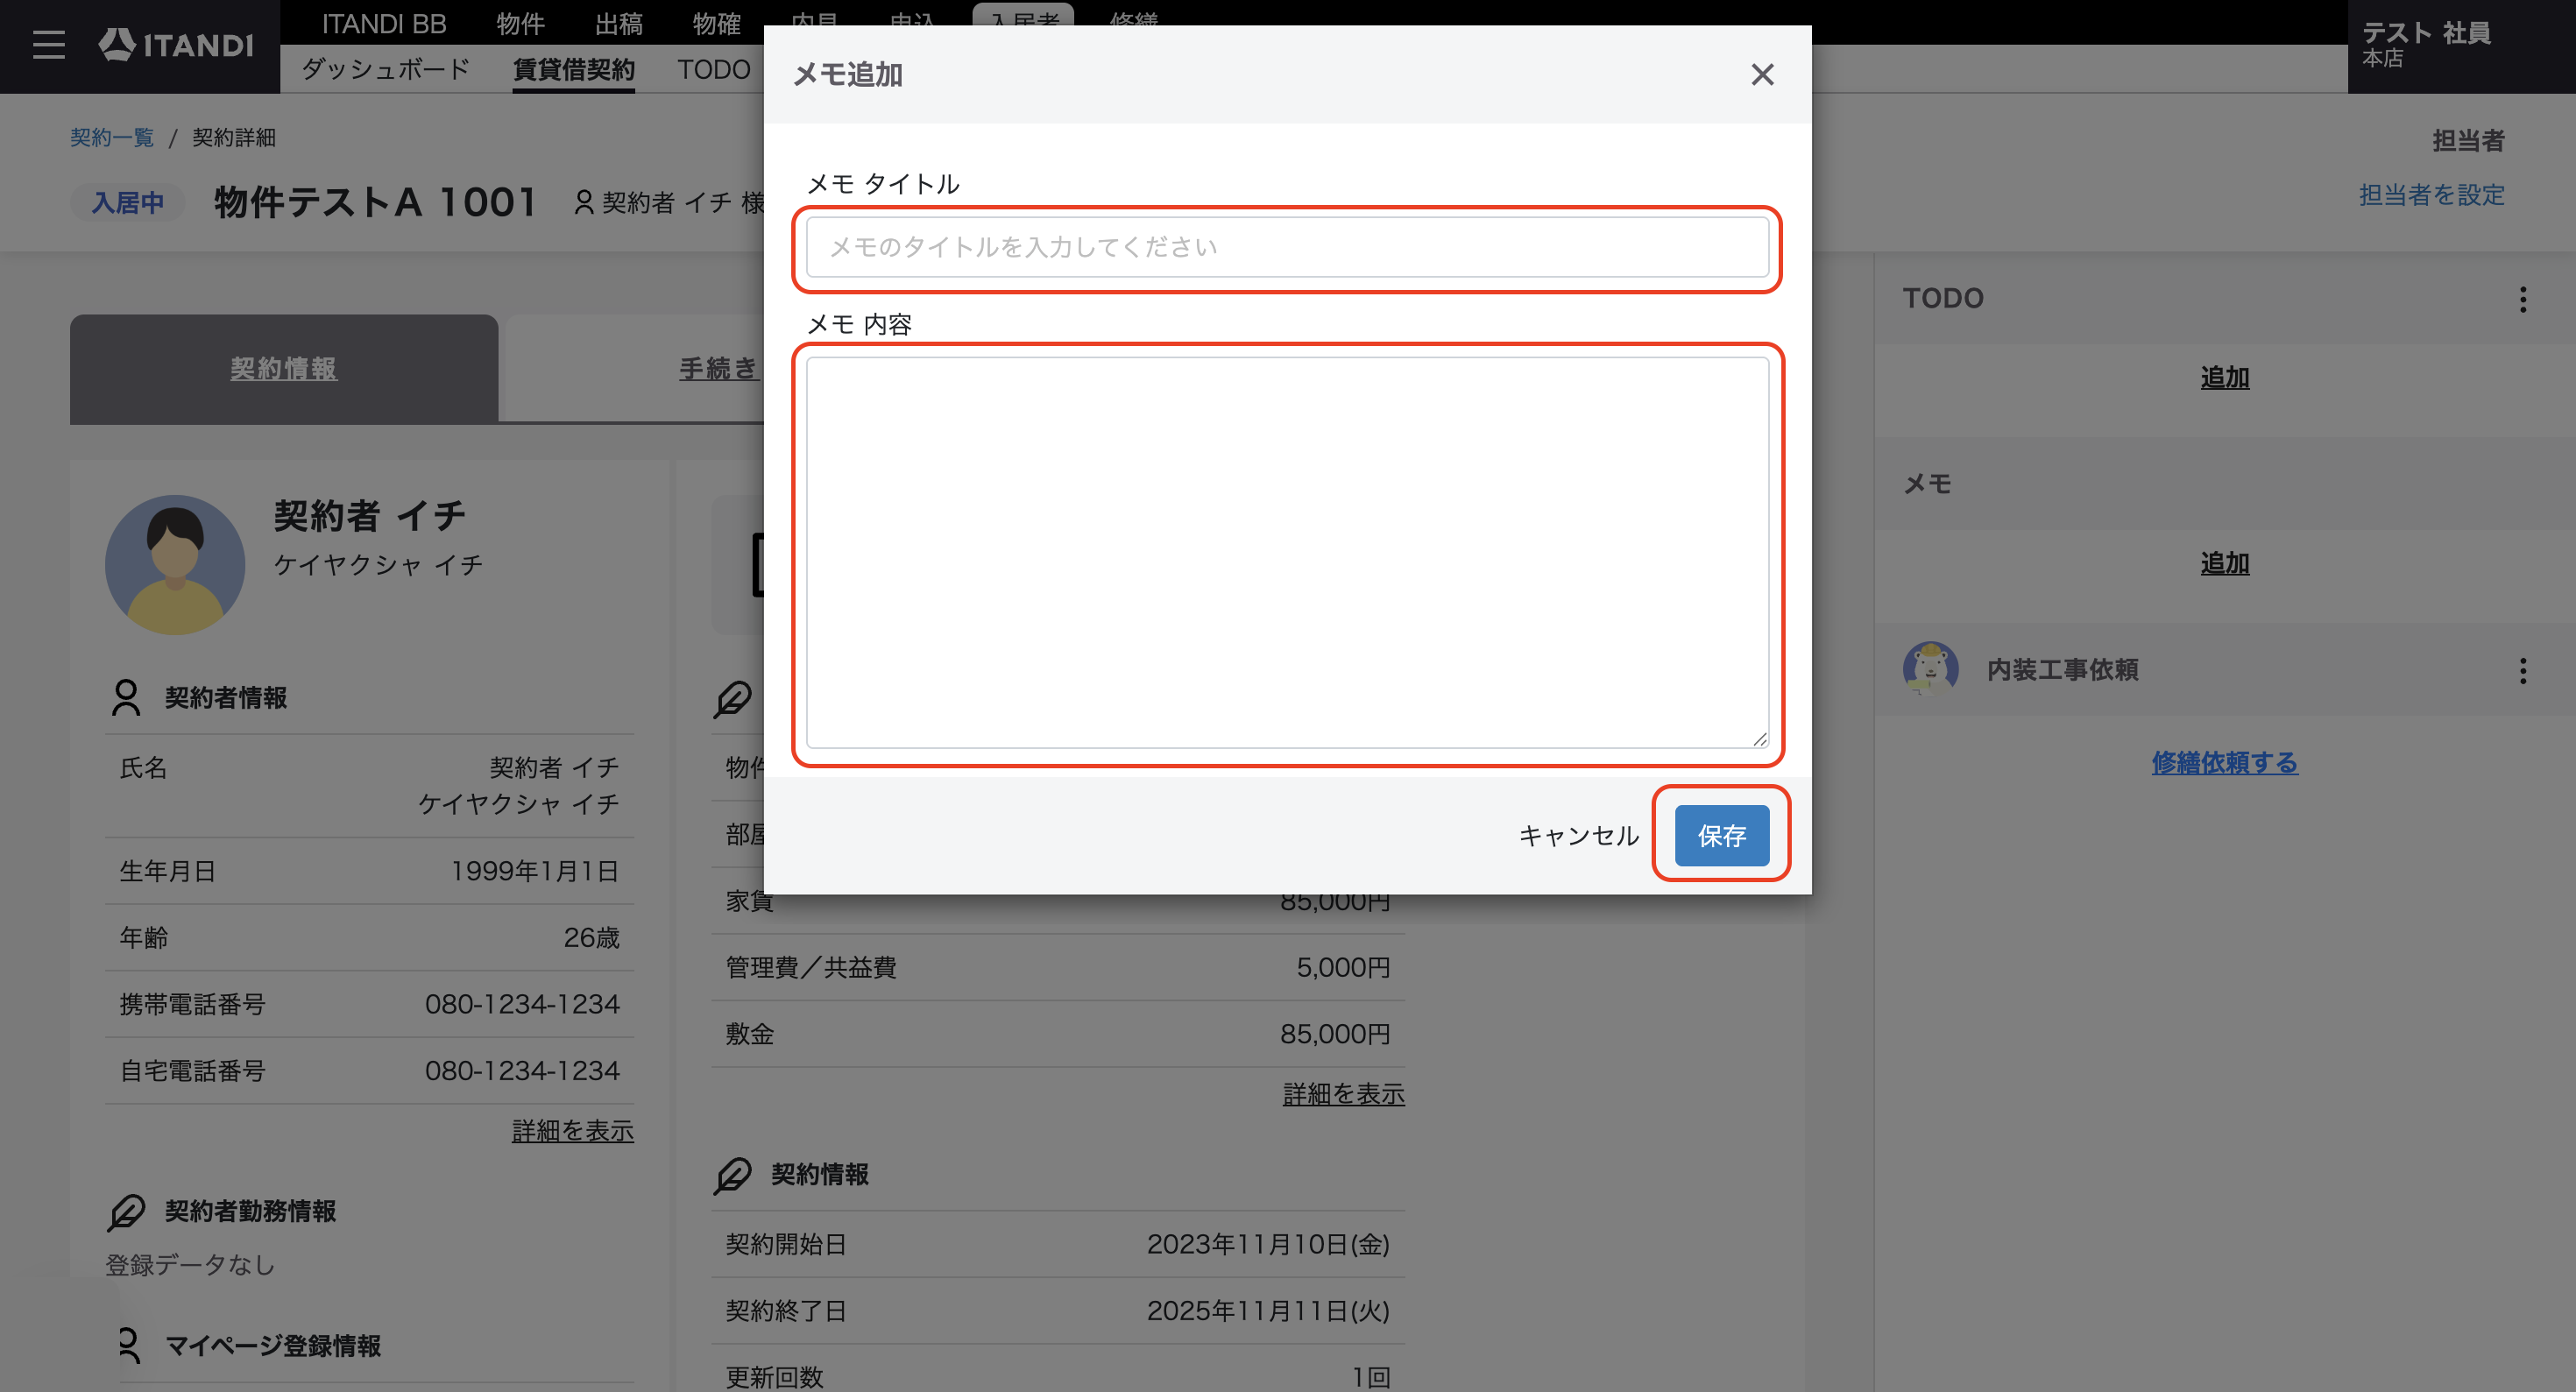Click the person icon beside マイページ登録情報
This screenshot has width=2576, height=1392.
coord(128,1345)
